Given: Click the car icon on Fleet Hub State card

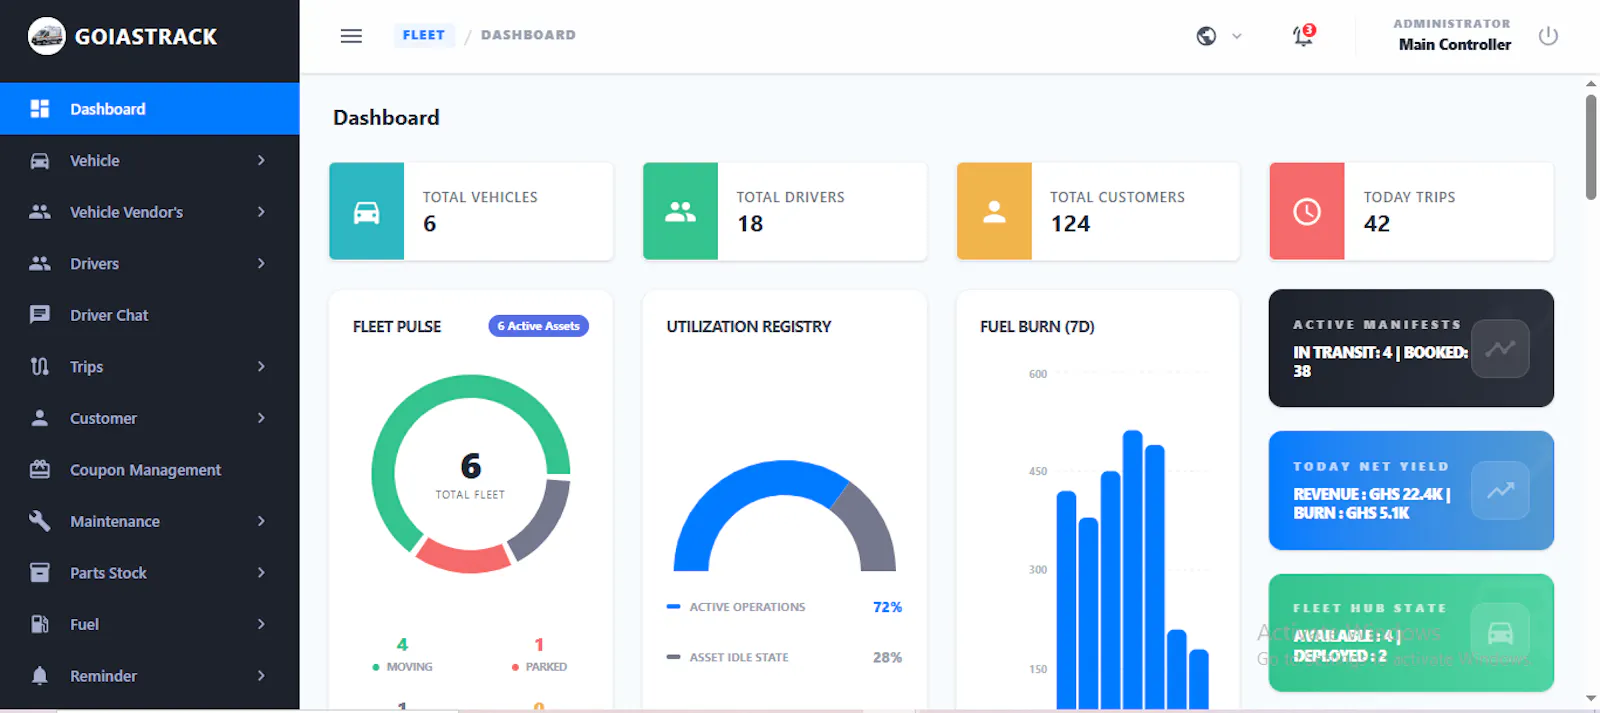Looking at the screenshot, I should [1500, 633].
